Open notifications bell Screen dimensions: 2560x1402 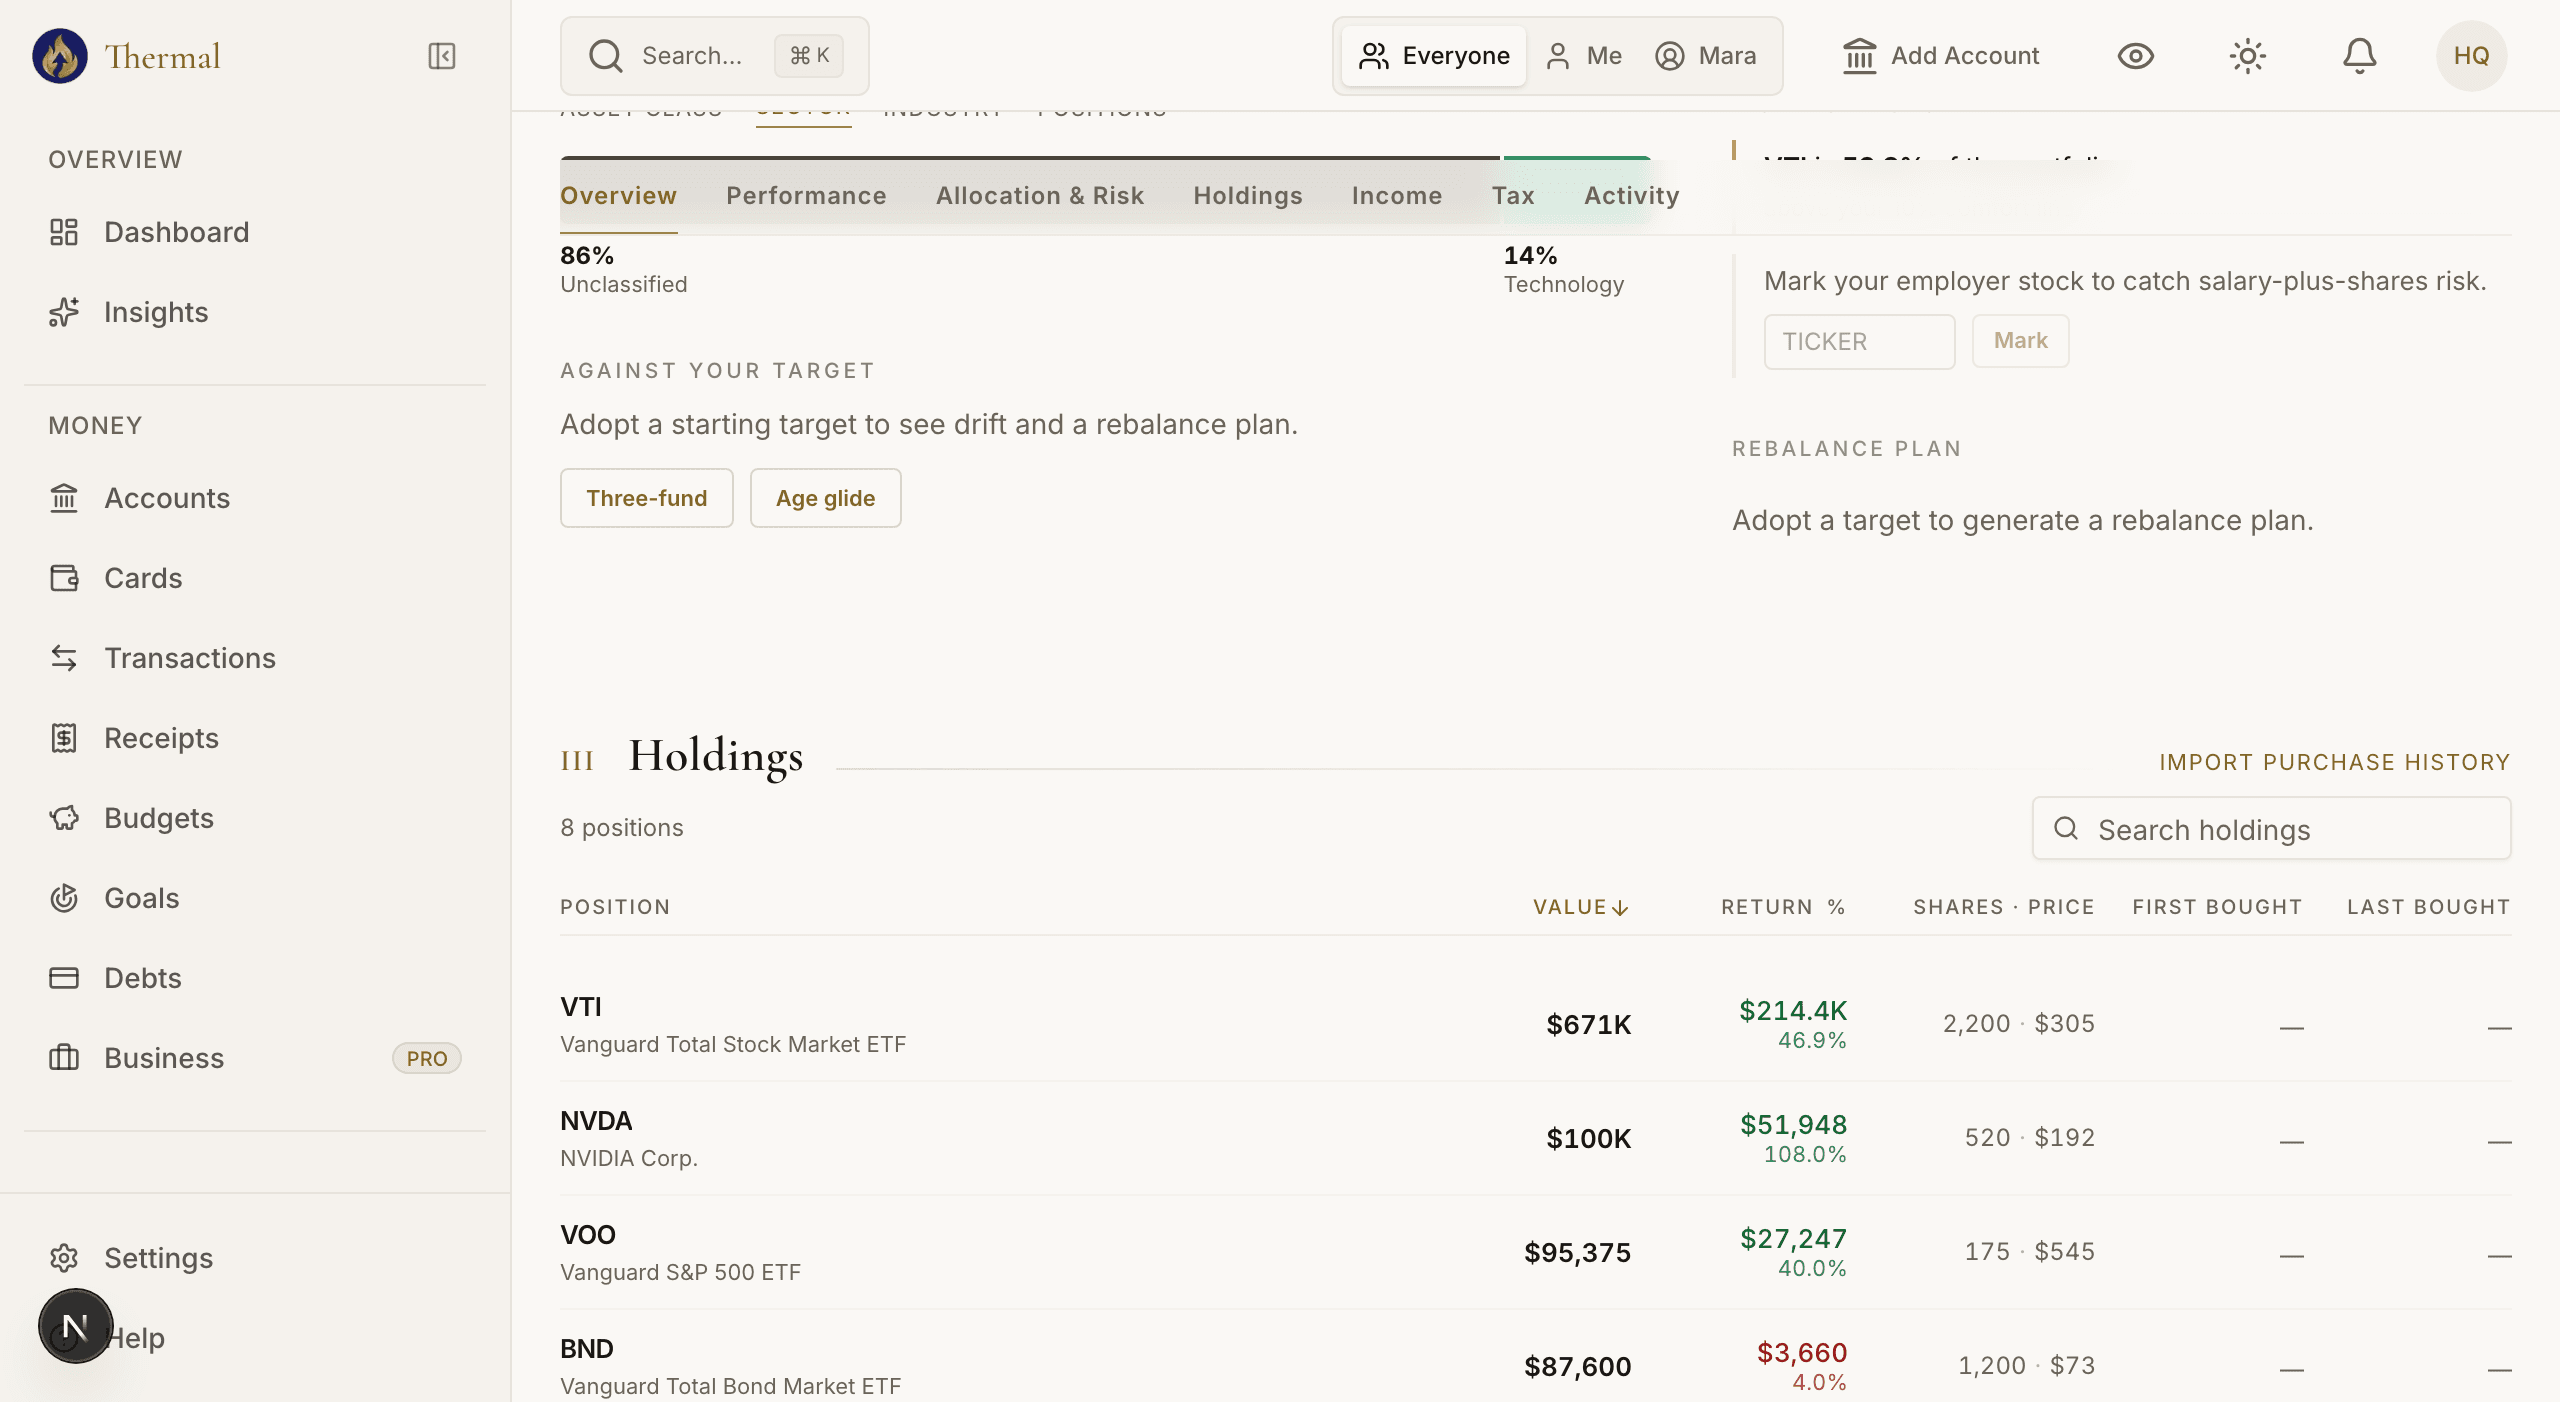pyautogui.click(x=2360, y=56)
